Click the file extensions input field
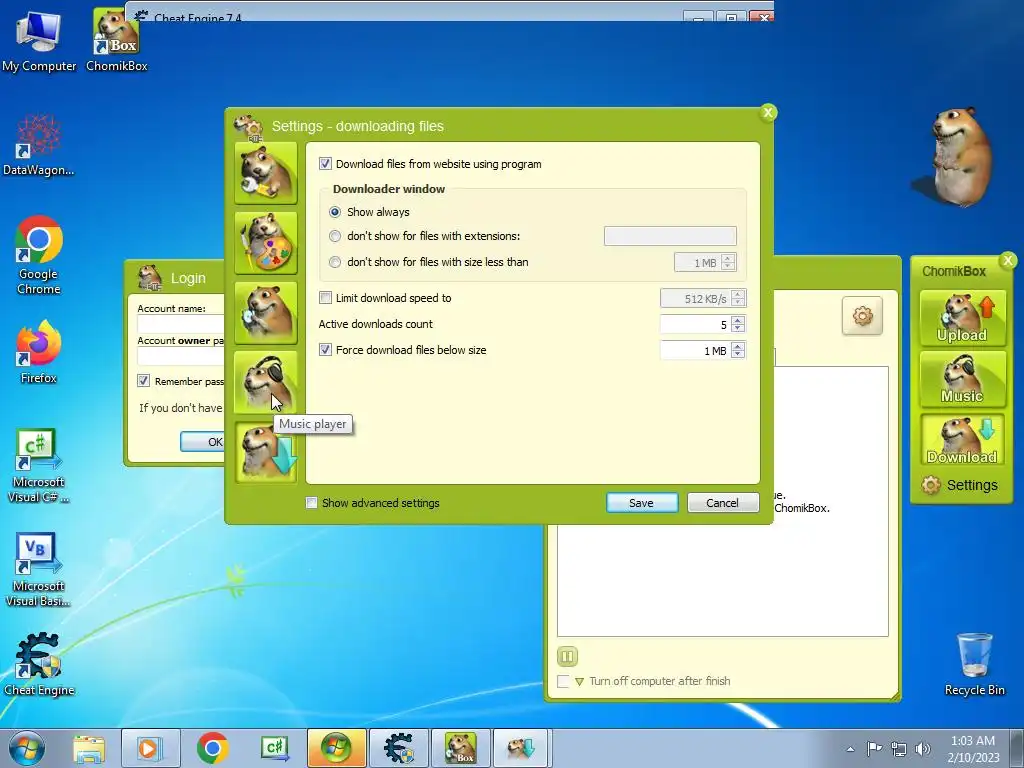 (670, 236)
